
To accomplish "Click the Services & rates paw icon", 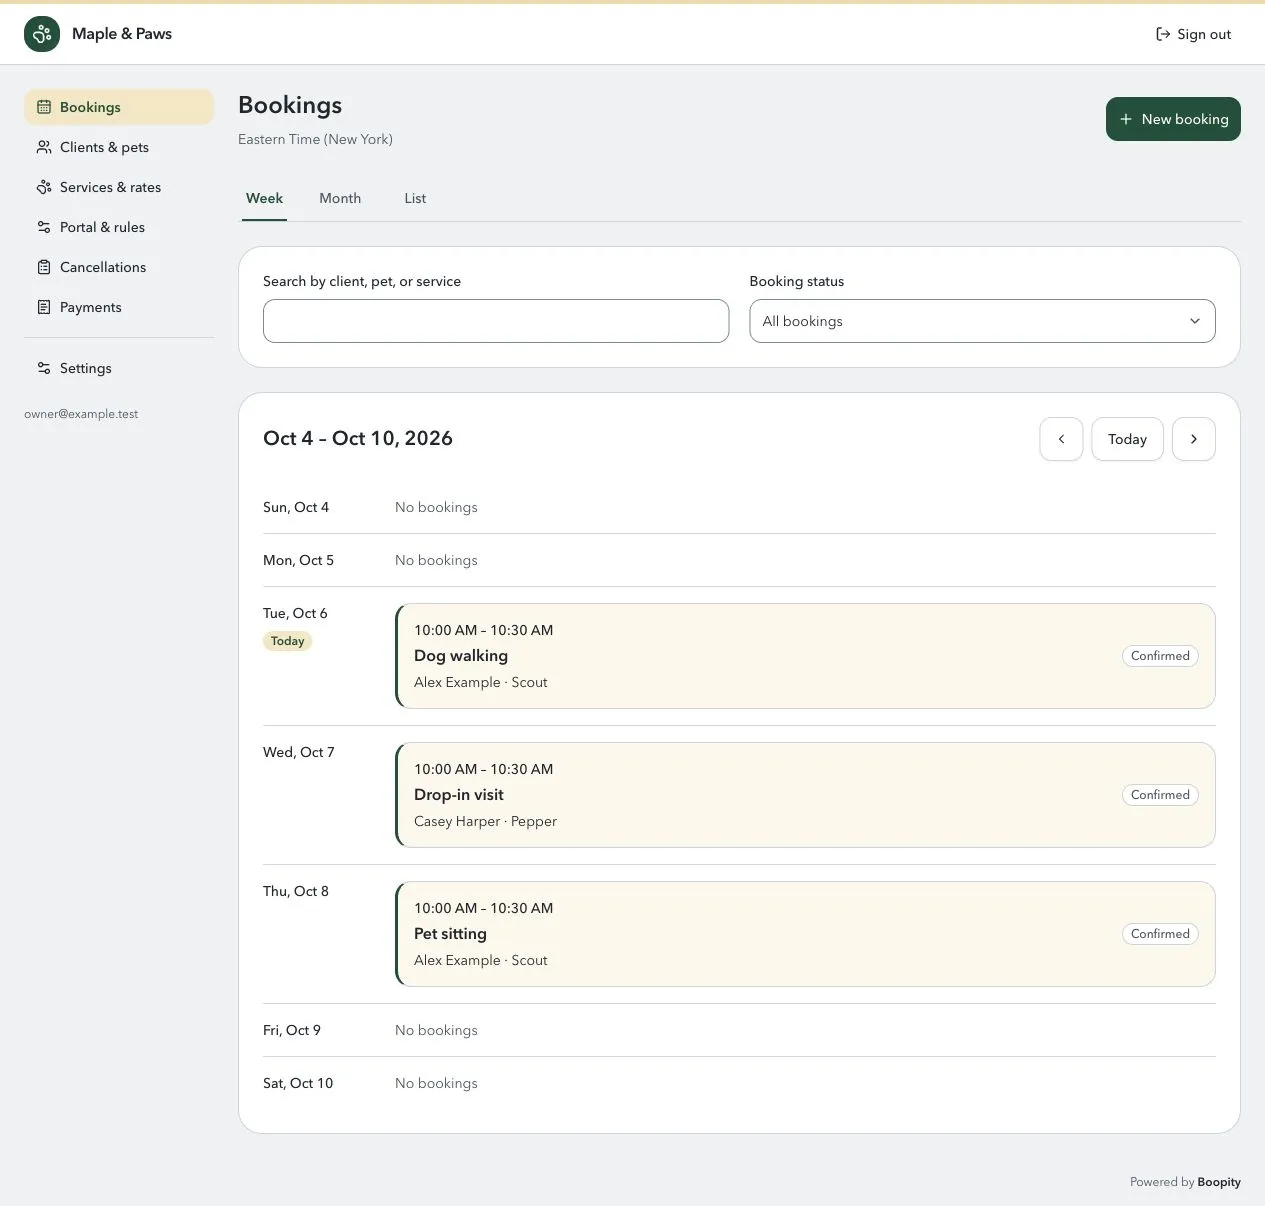I will 44,187.
